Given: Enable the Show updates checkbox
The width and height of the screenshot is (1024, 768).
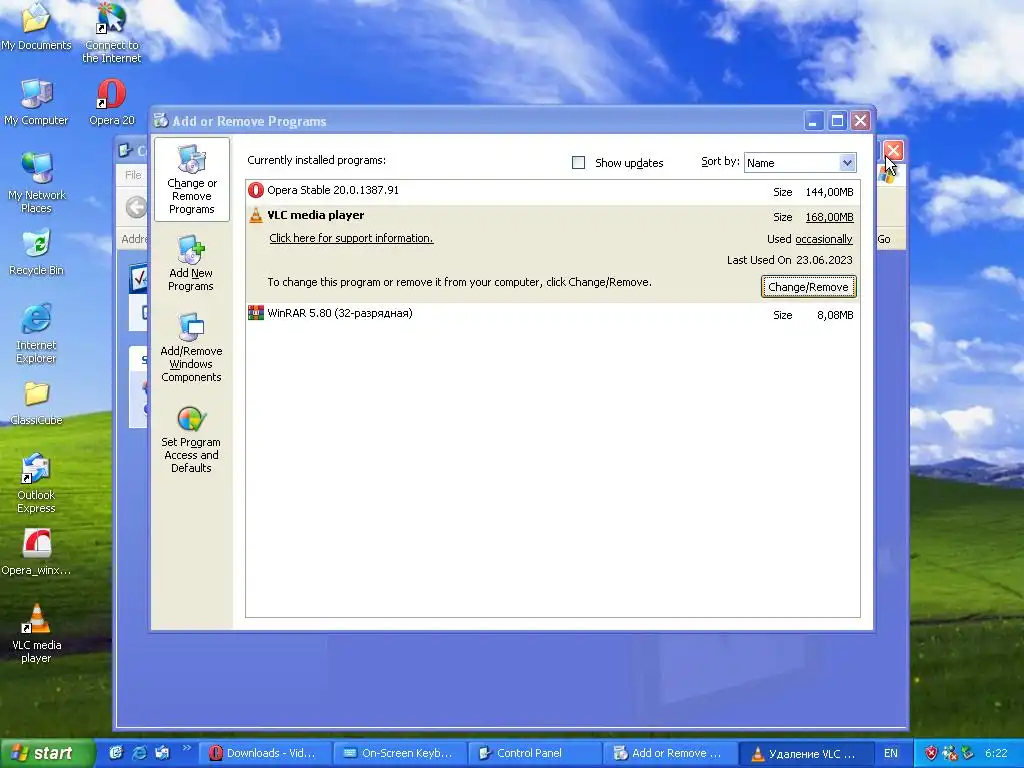Looking at the screenshot, I should [579, 163].
